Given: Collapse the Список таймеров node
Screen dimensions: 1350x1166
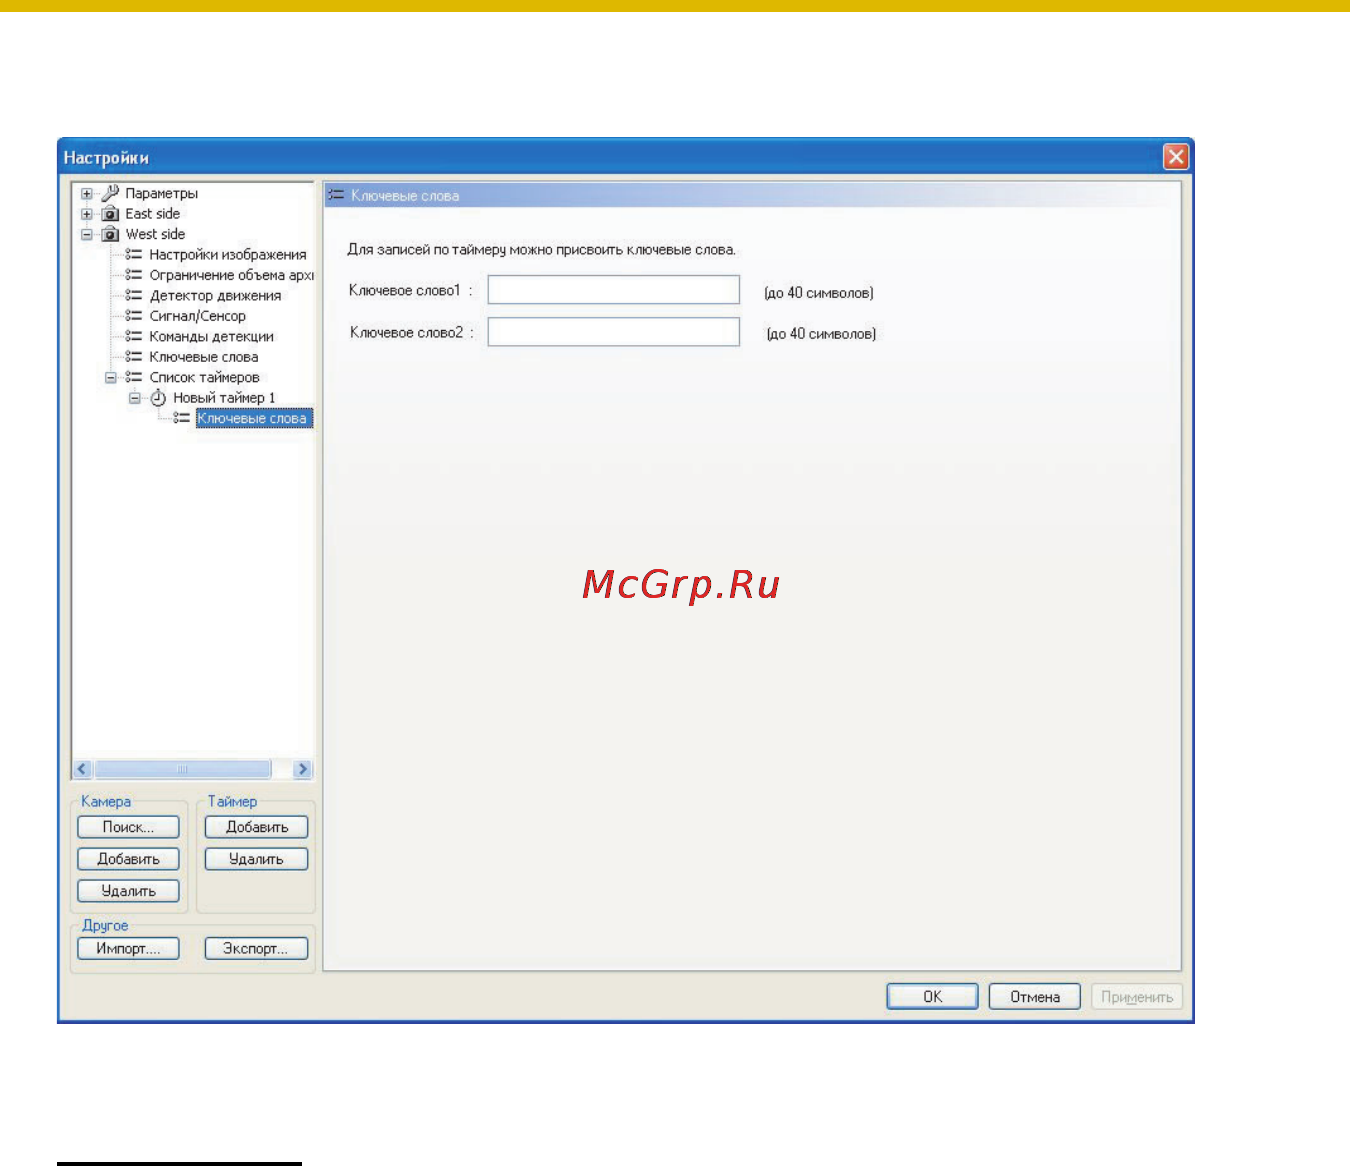Looking at the screenshot, I should point(111,378).
